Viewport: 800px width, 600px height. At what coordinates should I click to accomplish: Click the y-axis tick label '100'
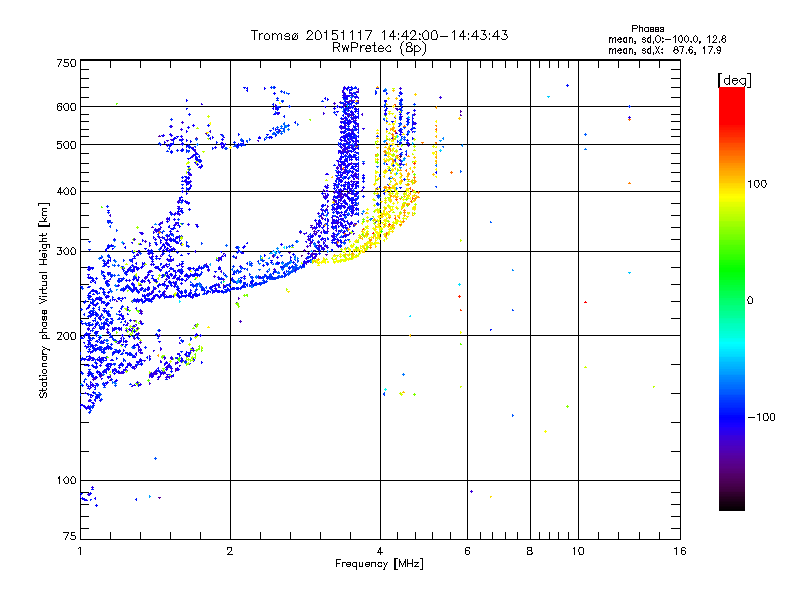click(x=66, y=480)
